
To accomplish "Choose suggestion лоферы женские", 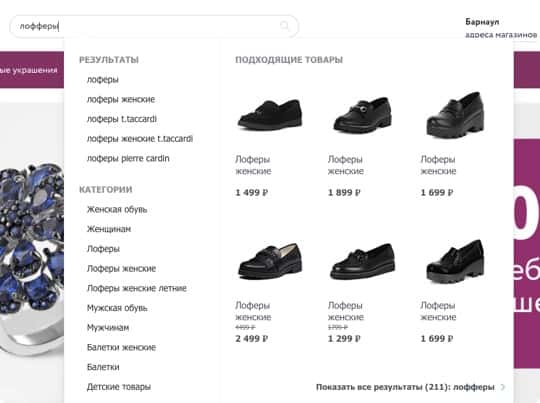I will click(x=121, y=100).
